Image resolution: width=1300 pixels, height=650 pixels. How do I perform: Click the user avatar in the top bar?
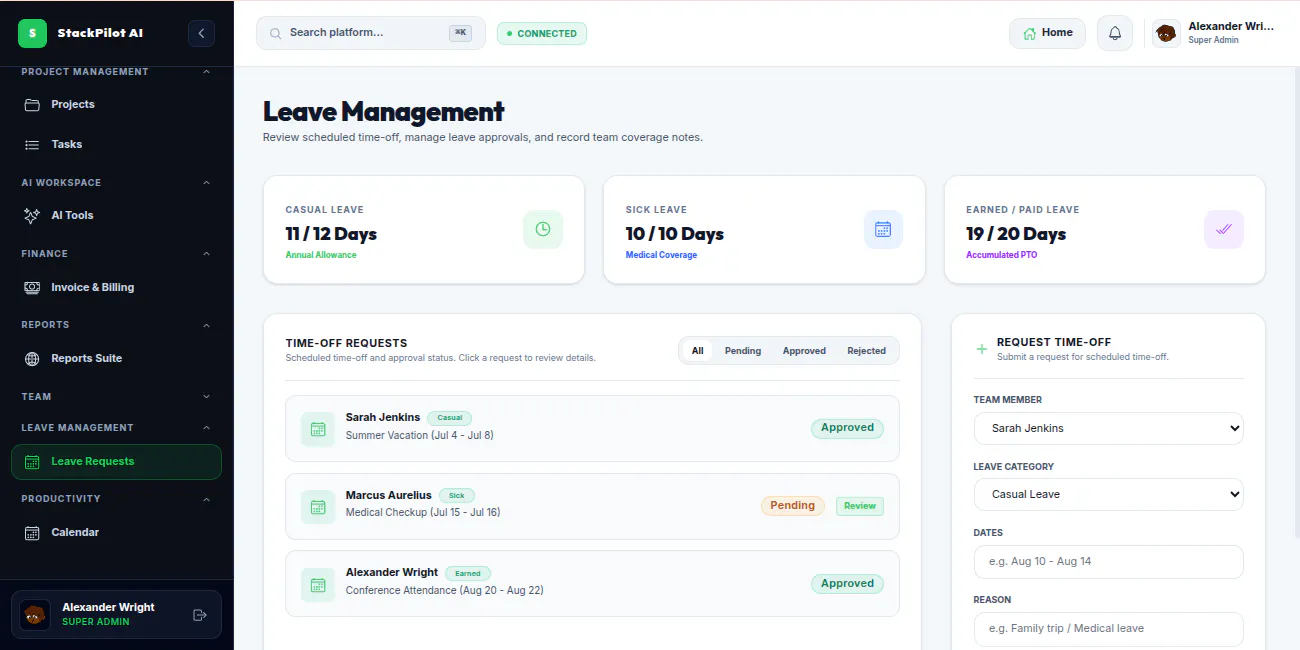(1166, 33)
